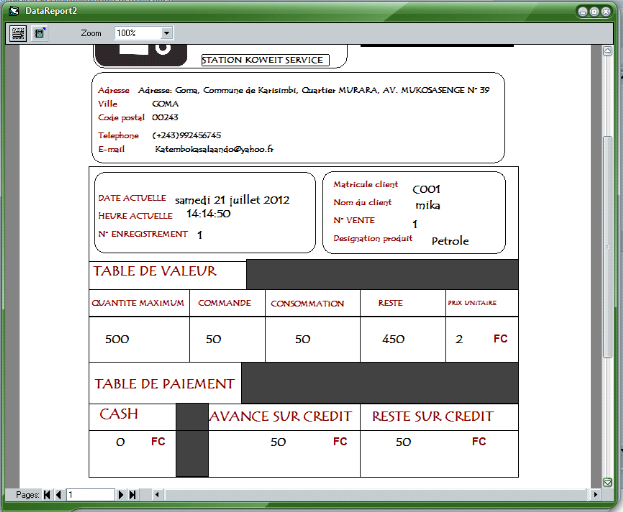Go to the first page button
The image size is (623, 512).
pyautogui.click(x=47, y=495)
